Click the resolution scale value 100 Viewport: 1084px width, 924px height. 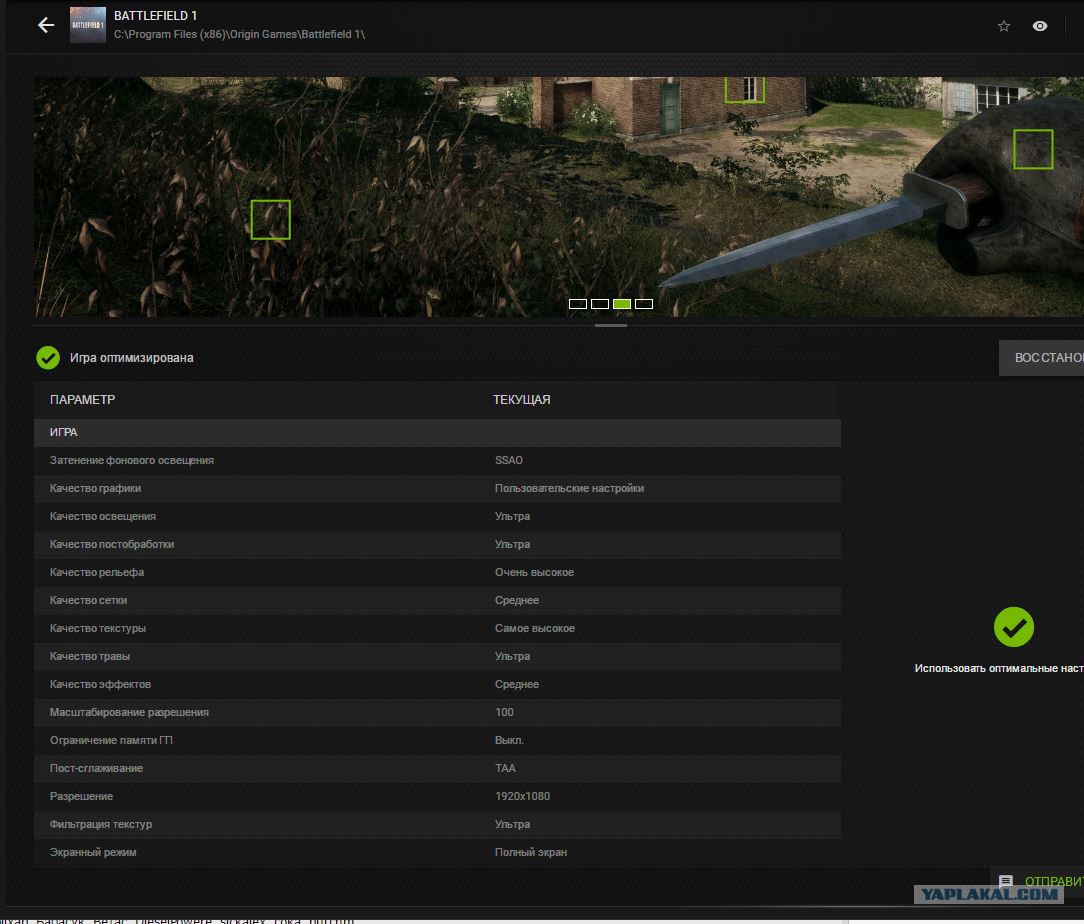(x=504, y=713)
